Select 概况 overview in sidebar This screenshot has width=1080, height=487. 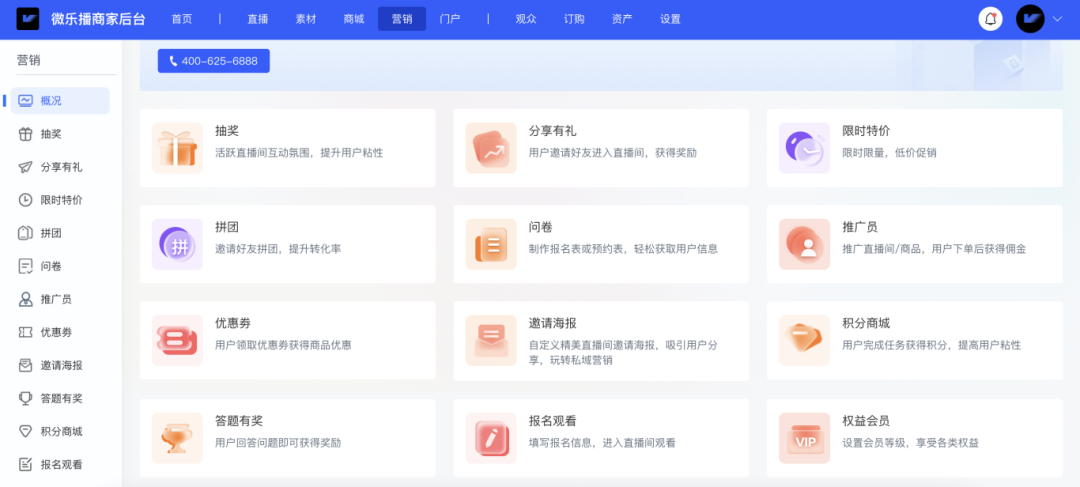pyautogui.click(x=51, y=101)
